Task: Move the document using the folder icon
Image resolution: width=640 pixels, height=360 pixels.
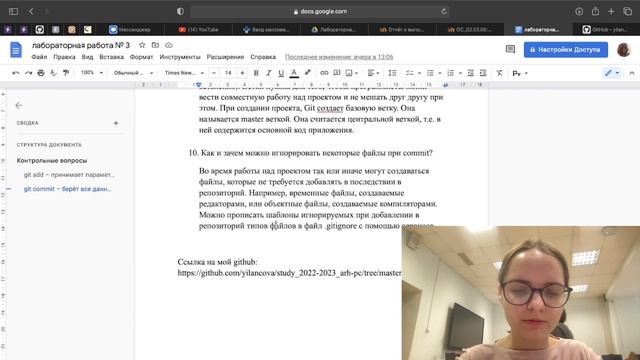Action: click(155, 45)
